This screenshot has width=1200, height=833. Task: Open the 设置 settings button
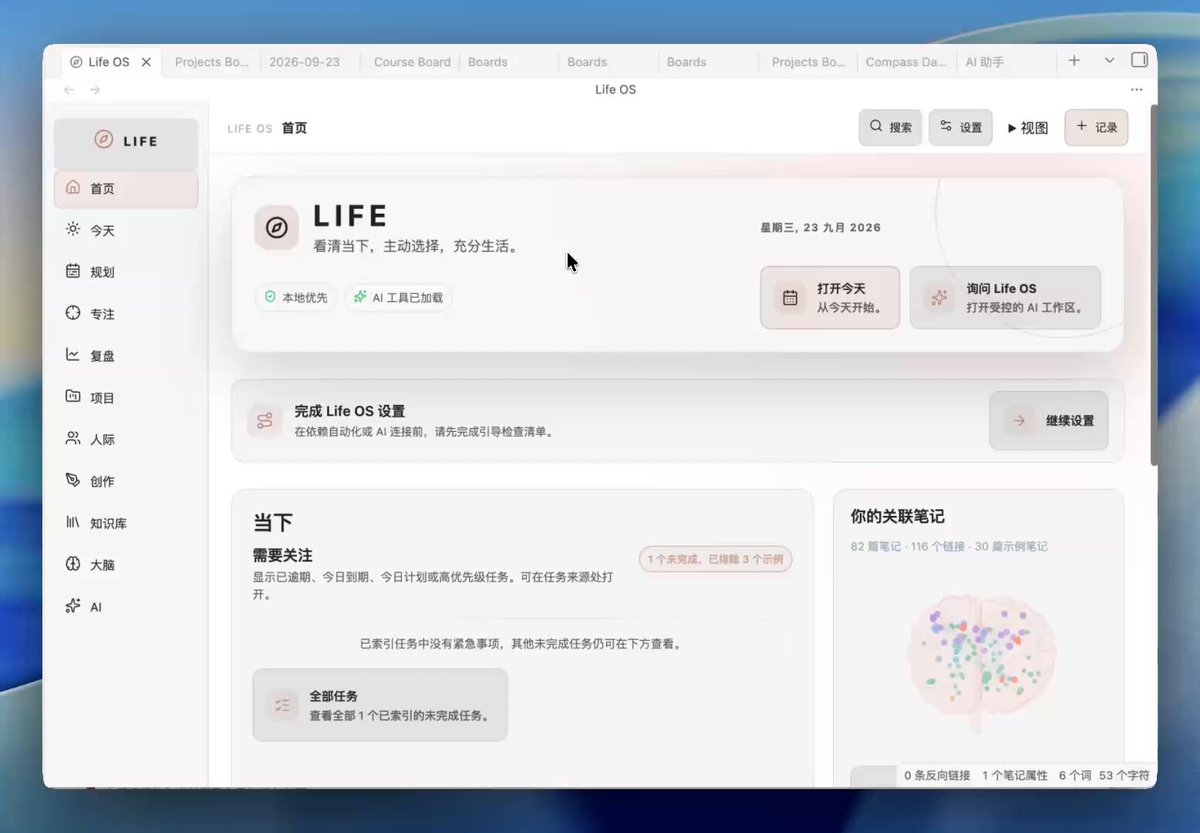[x=961, y=128]
